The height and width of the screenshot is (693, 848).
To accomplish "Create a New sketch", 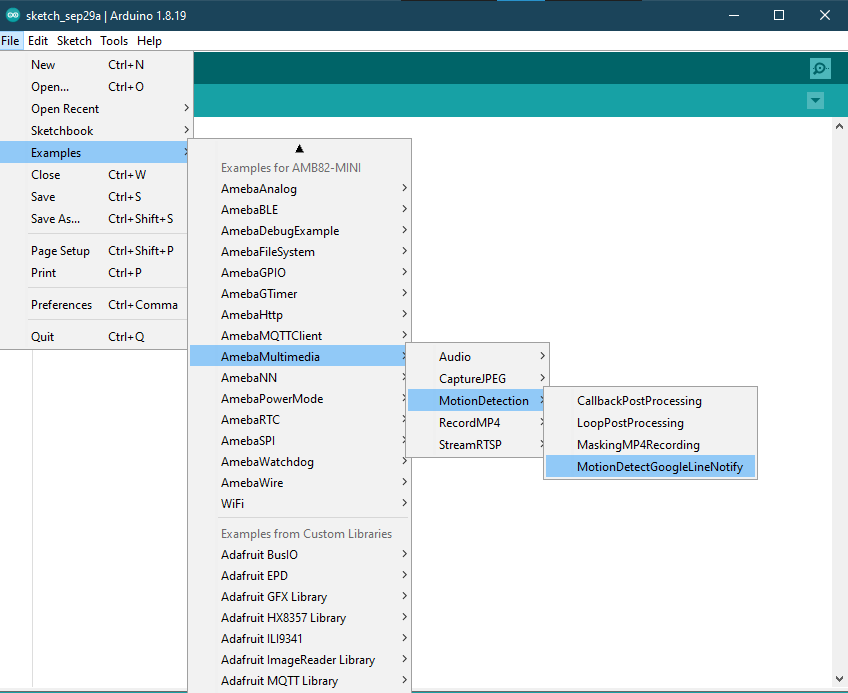I will [96, 64].
